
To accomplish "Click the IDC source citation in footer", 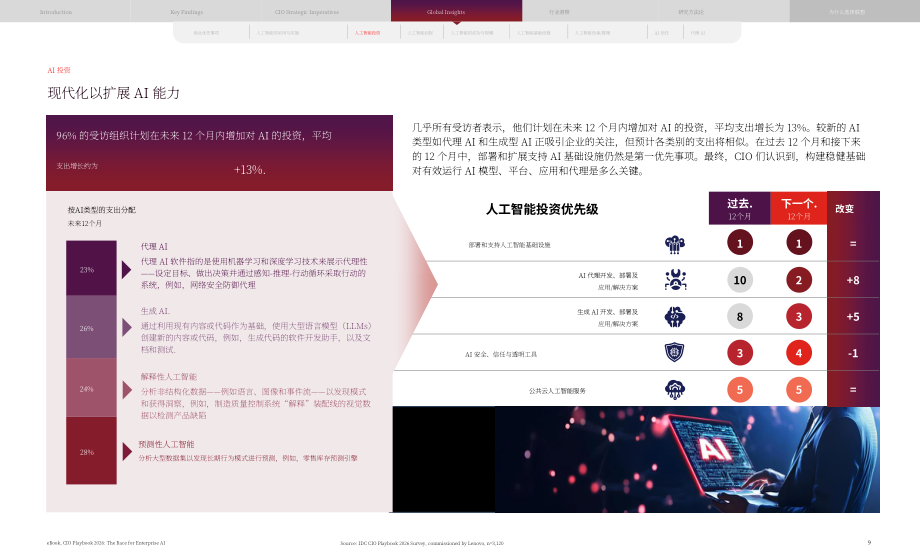I will point(422,543).
